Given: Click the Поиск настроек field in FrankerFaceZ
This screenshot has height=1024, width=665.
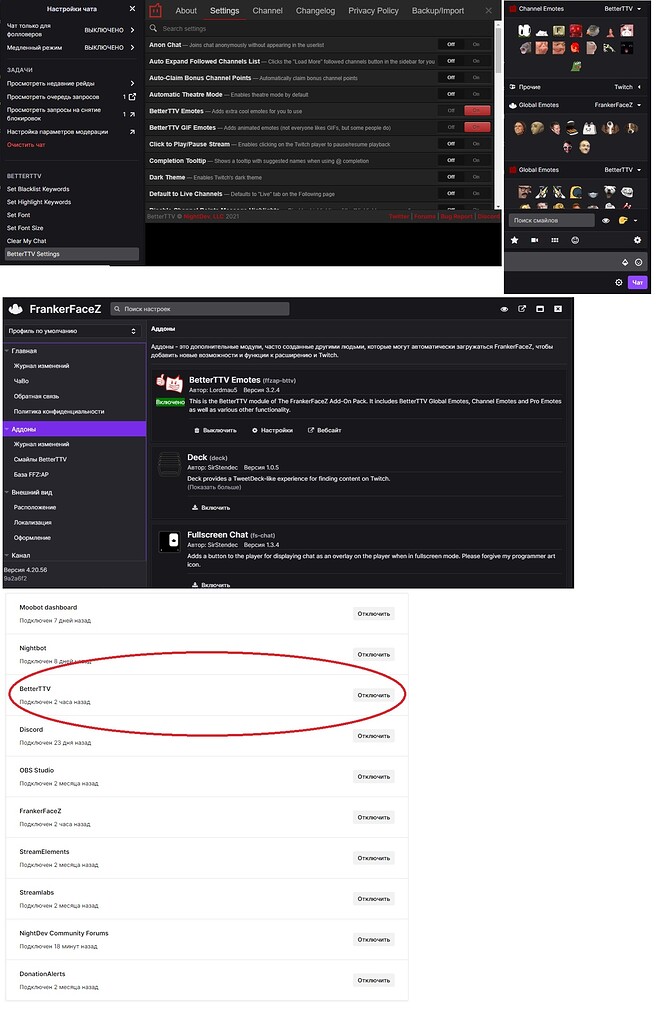Looking at the screenshot, I should [199, 309].
